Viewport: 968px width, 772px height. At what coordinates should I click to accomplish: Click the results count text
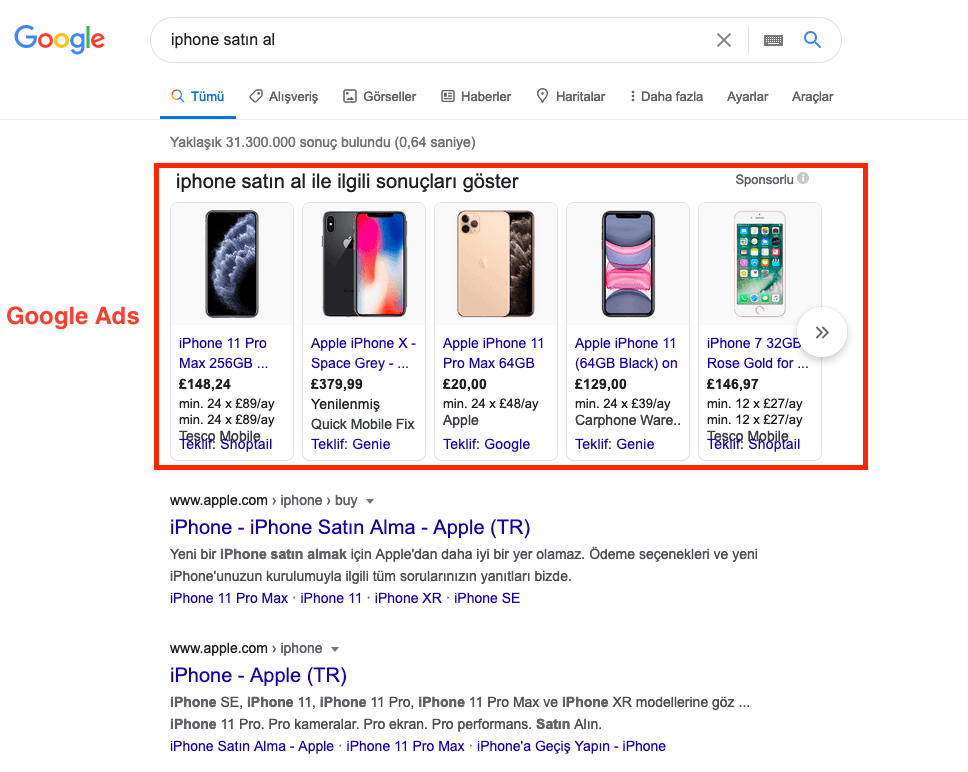tap(323, 143)
